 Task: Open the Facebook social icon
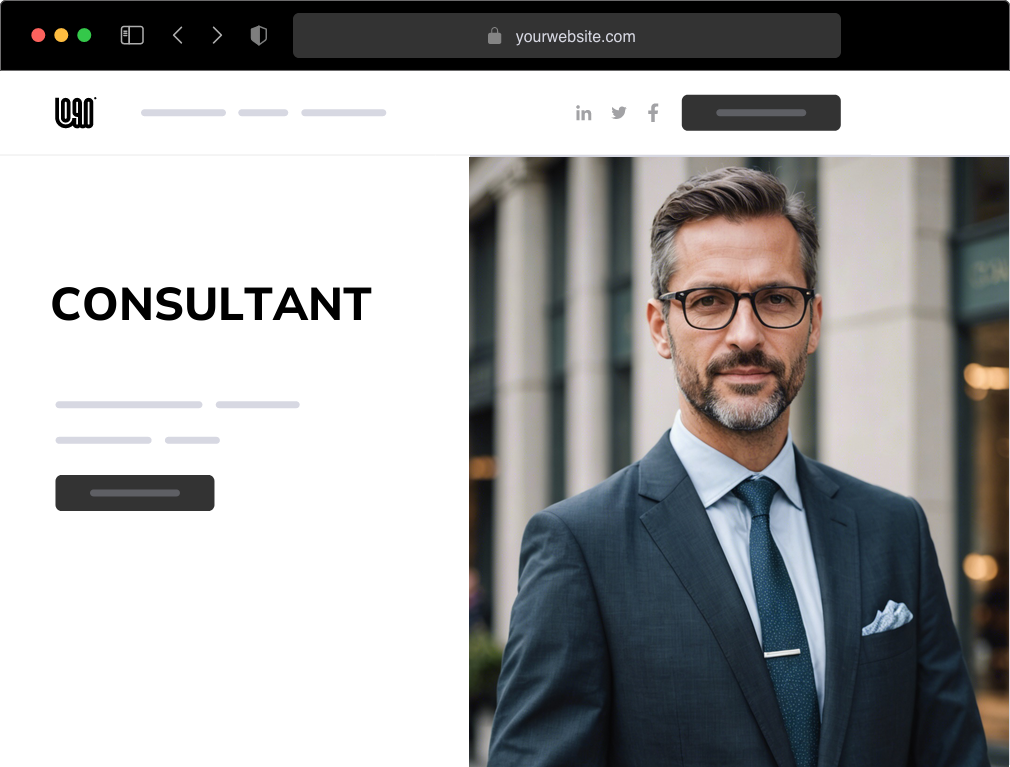[653, 113]
